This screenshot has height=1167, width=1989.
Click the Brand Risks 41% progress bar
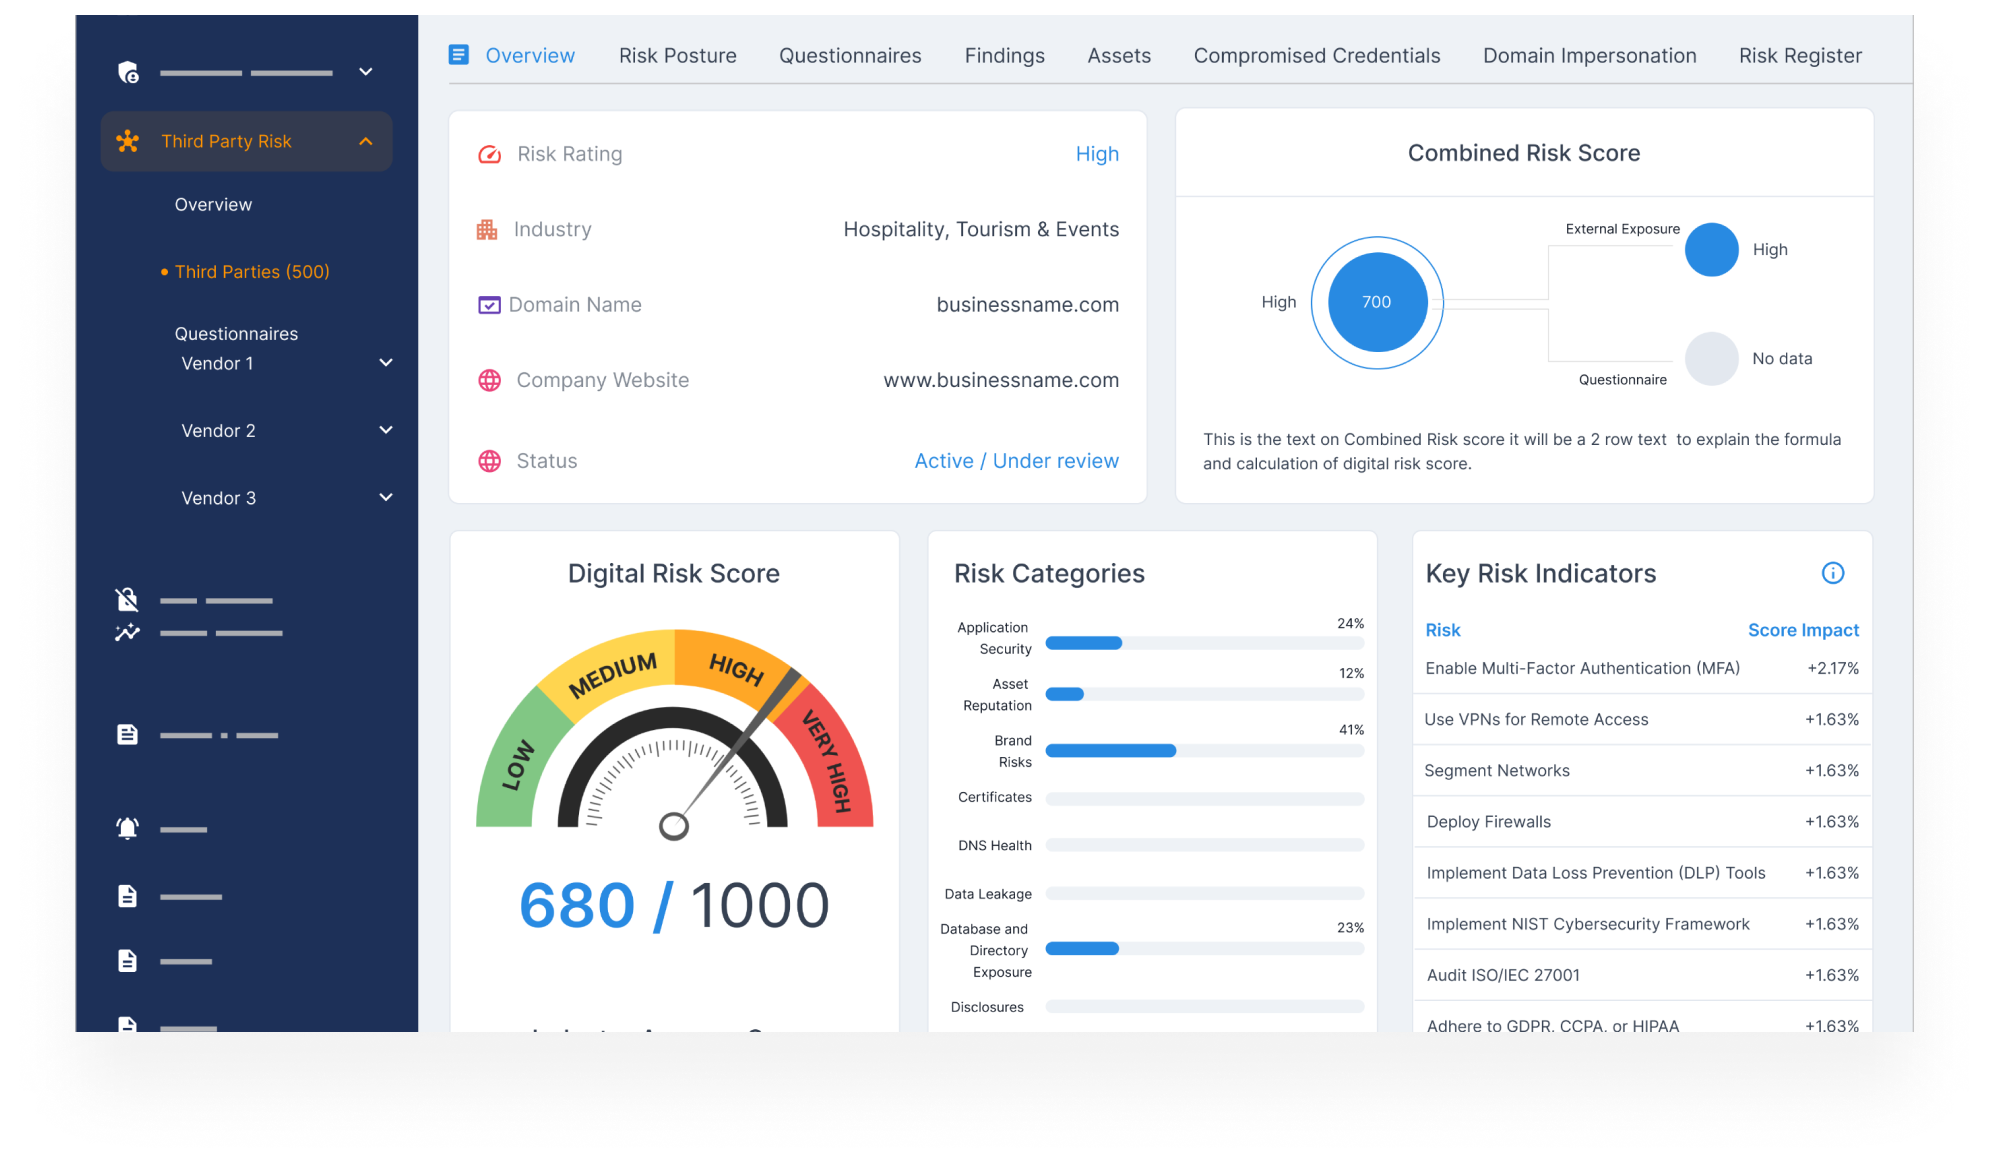[x=1204, y=751]
